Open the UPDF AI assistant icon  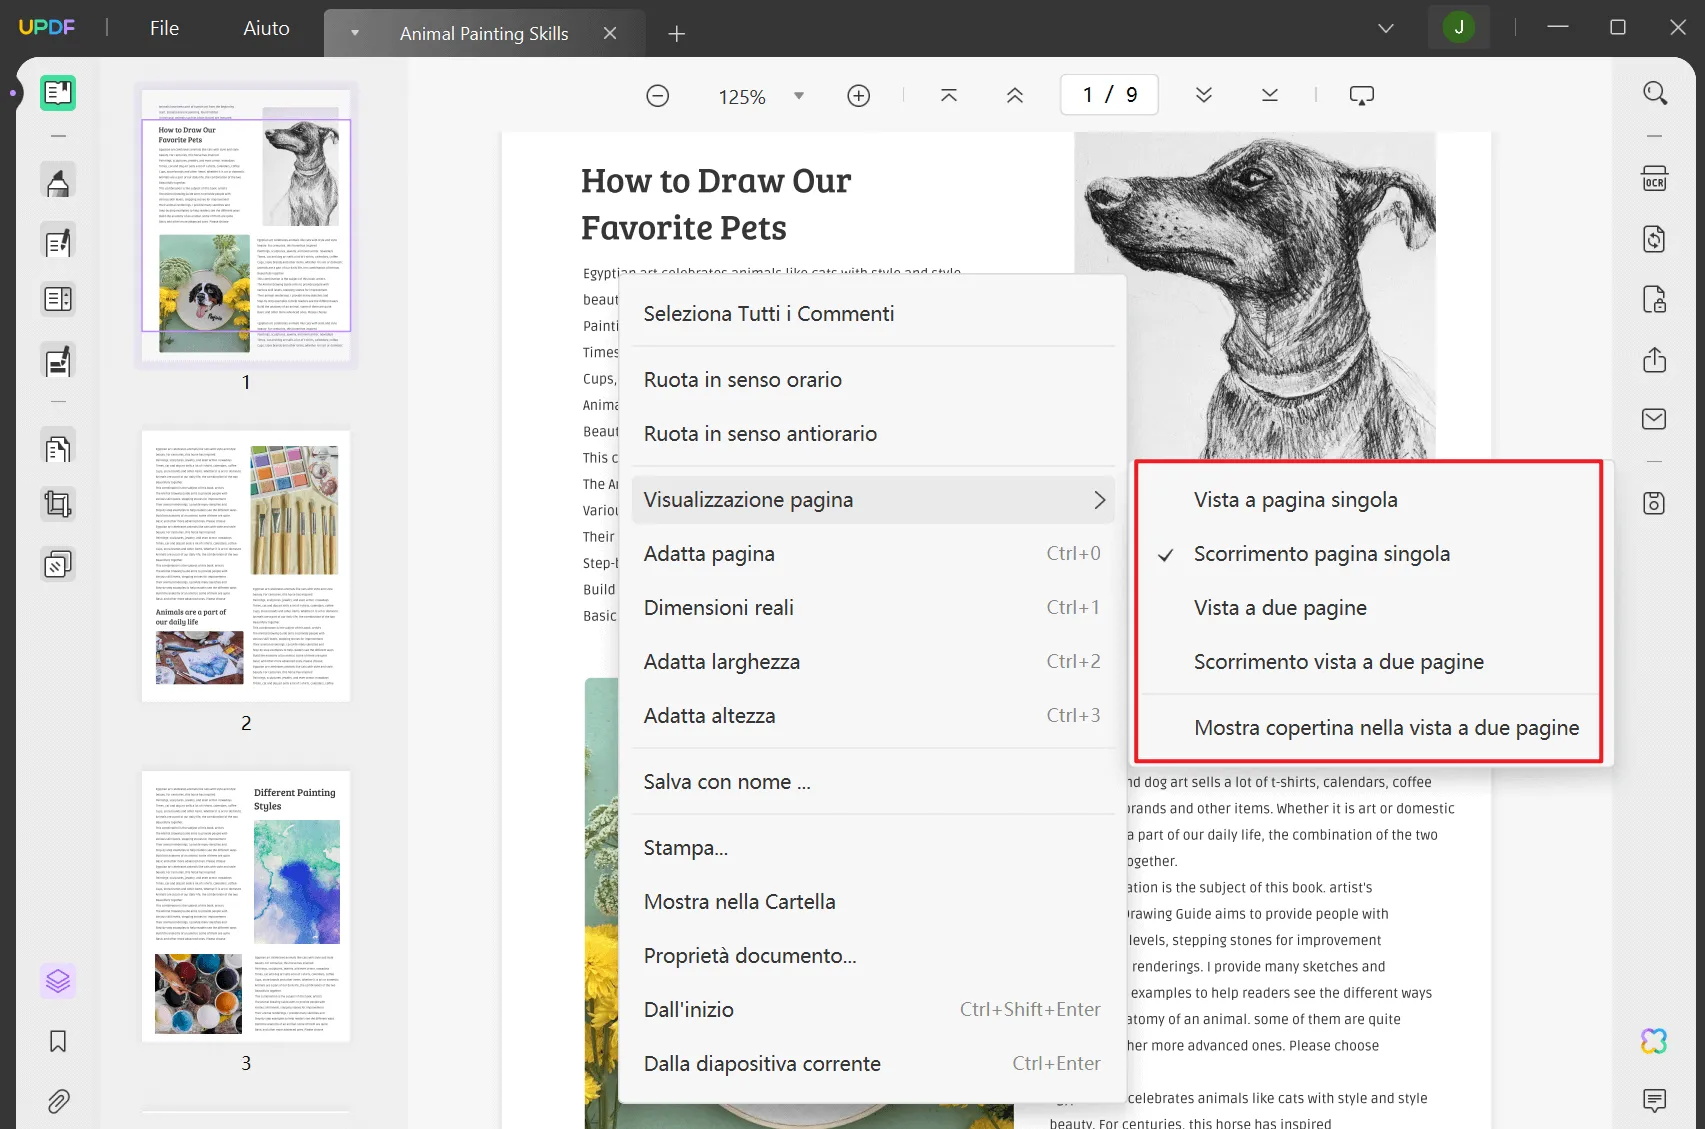(1655, 1041)
